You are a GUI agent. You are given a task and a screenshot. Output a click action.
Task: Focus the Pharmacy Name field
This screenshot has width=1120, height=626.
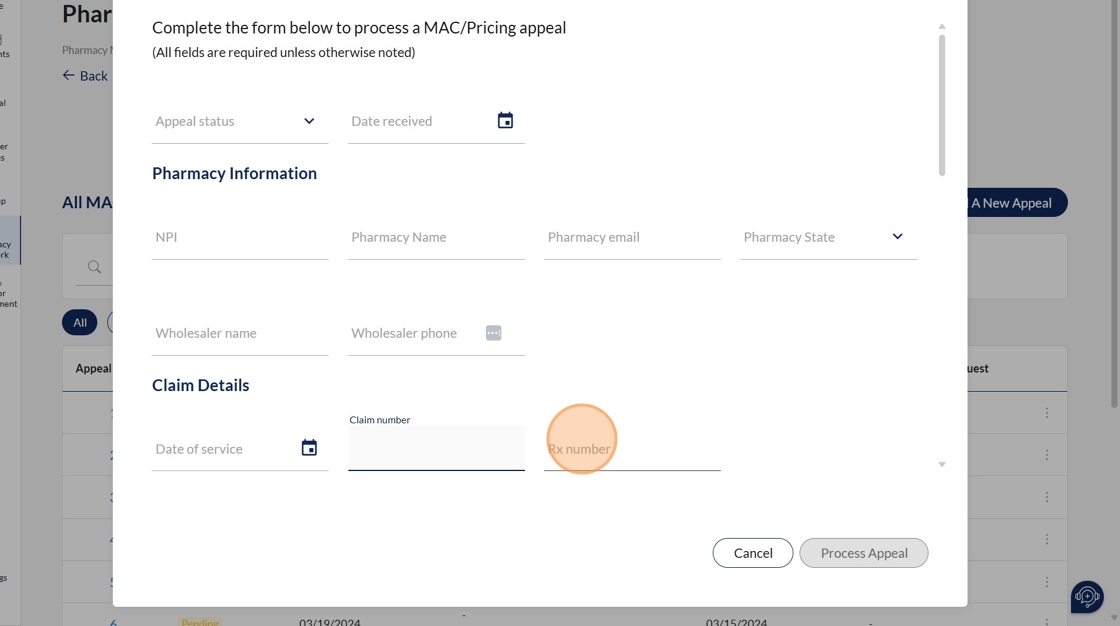coord(436,238)
